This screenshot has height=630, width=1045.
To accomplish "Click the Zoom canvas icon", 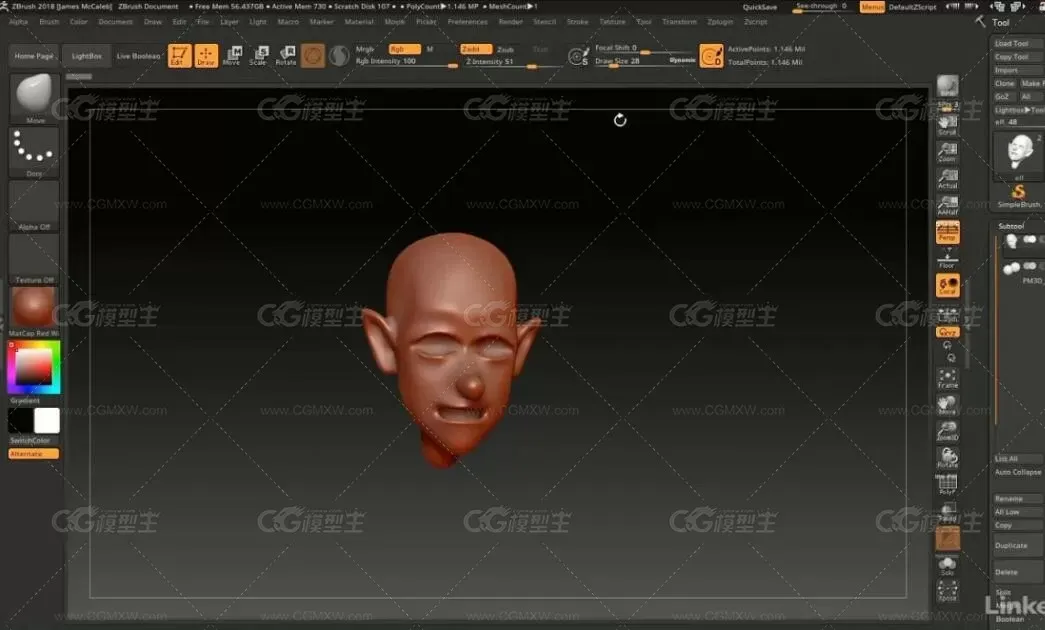I will (x=947, y=151).
